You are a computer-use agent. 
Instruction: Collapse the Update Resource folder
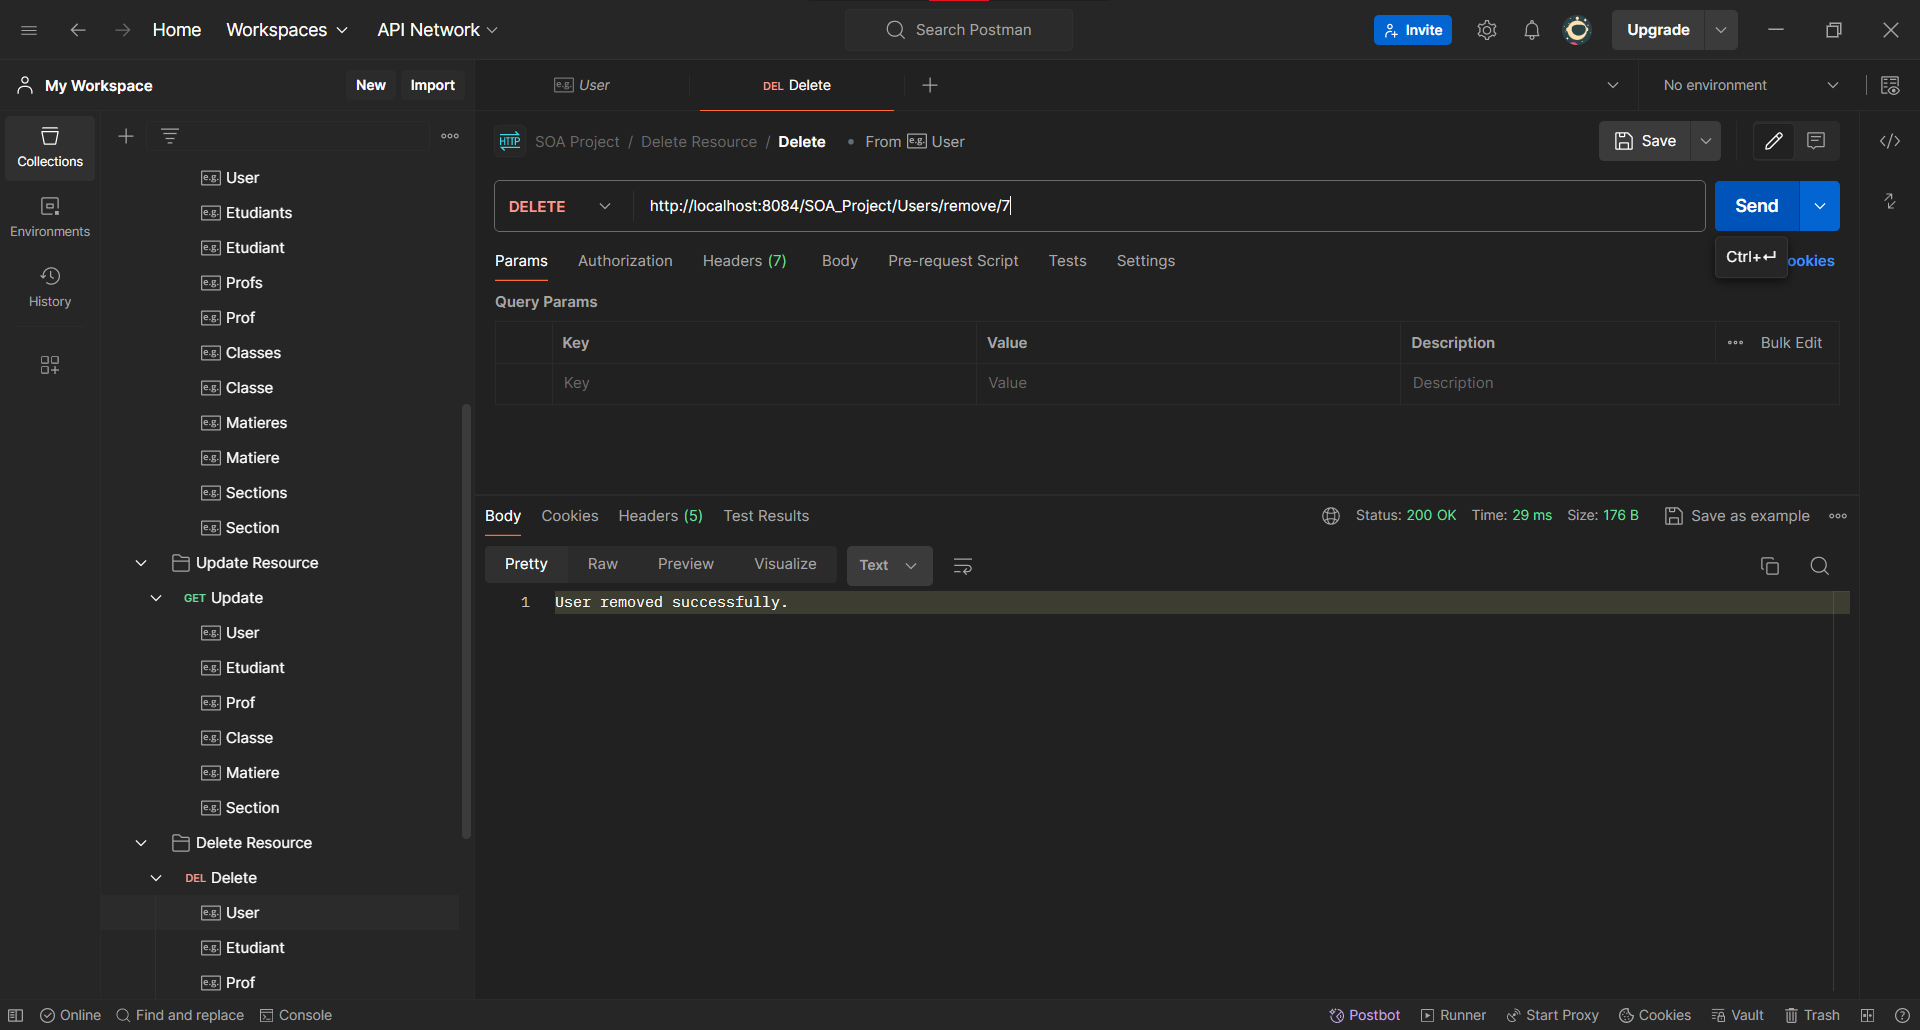141,563
